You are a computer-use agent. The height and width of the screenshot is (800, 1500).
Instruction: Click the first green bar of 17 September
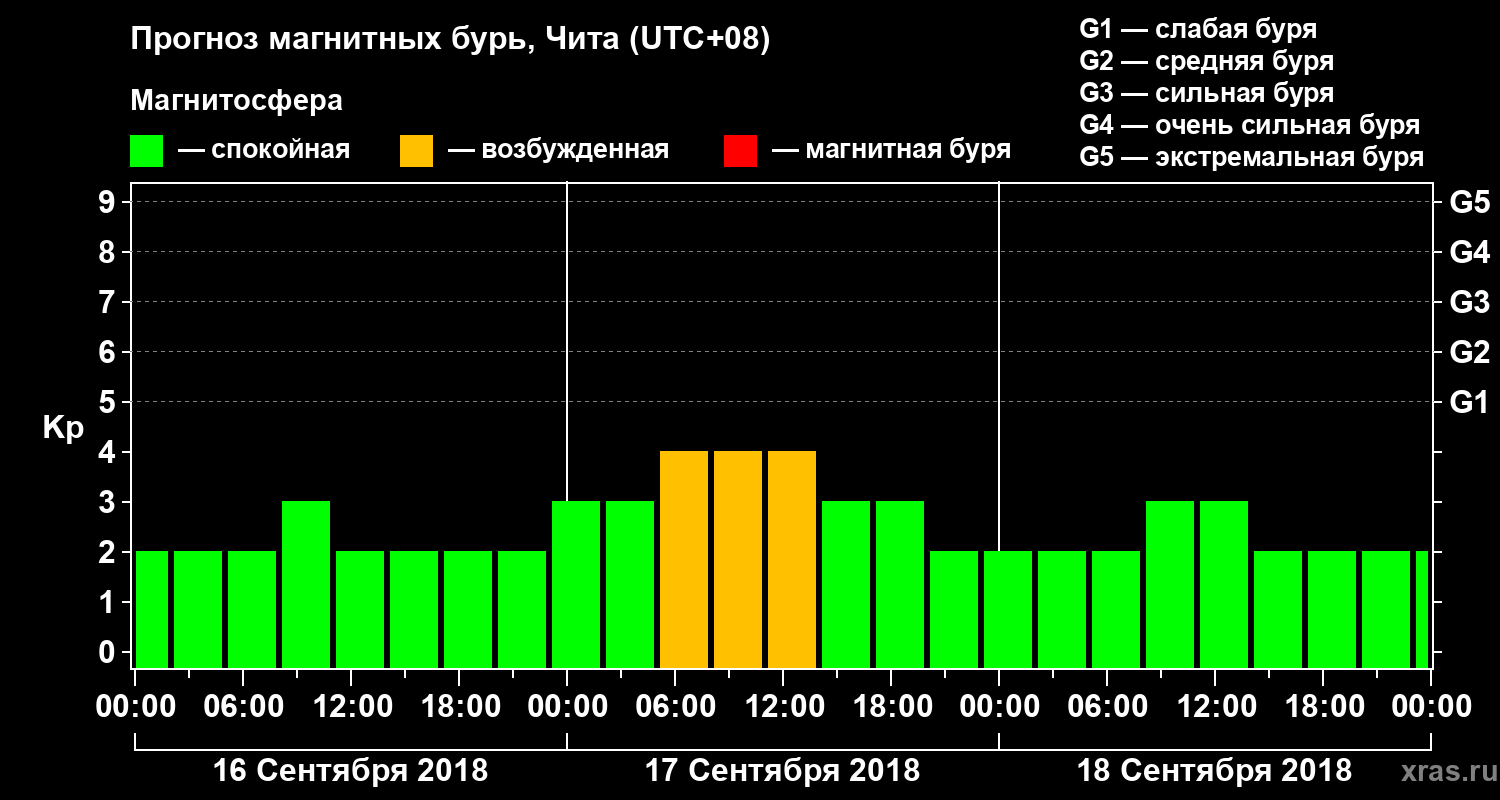click(576, 585)
